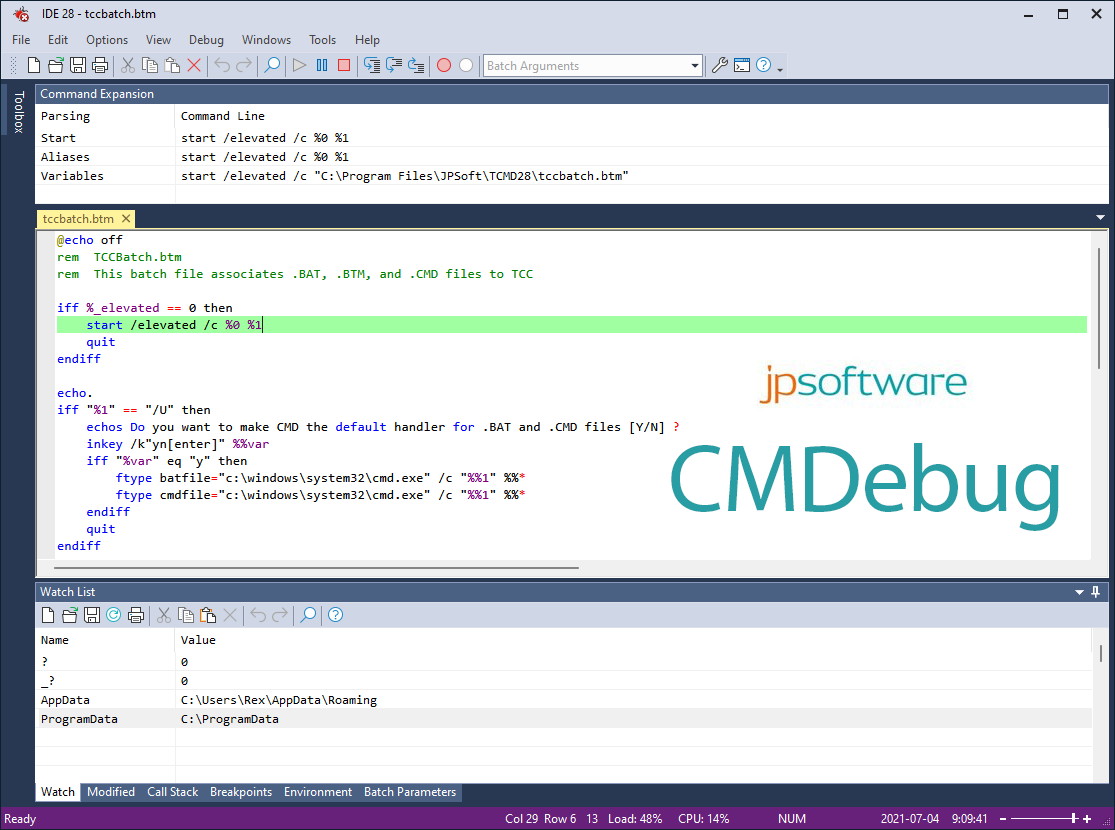1115x830 pixels.
Task: Open the Debug menu
Action: 205,39
